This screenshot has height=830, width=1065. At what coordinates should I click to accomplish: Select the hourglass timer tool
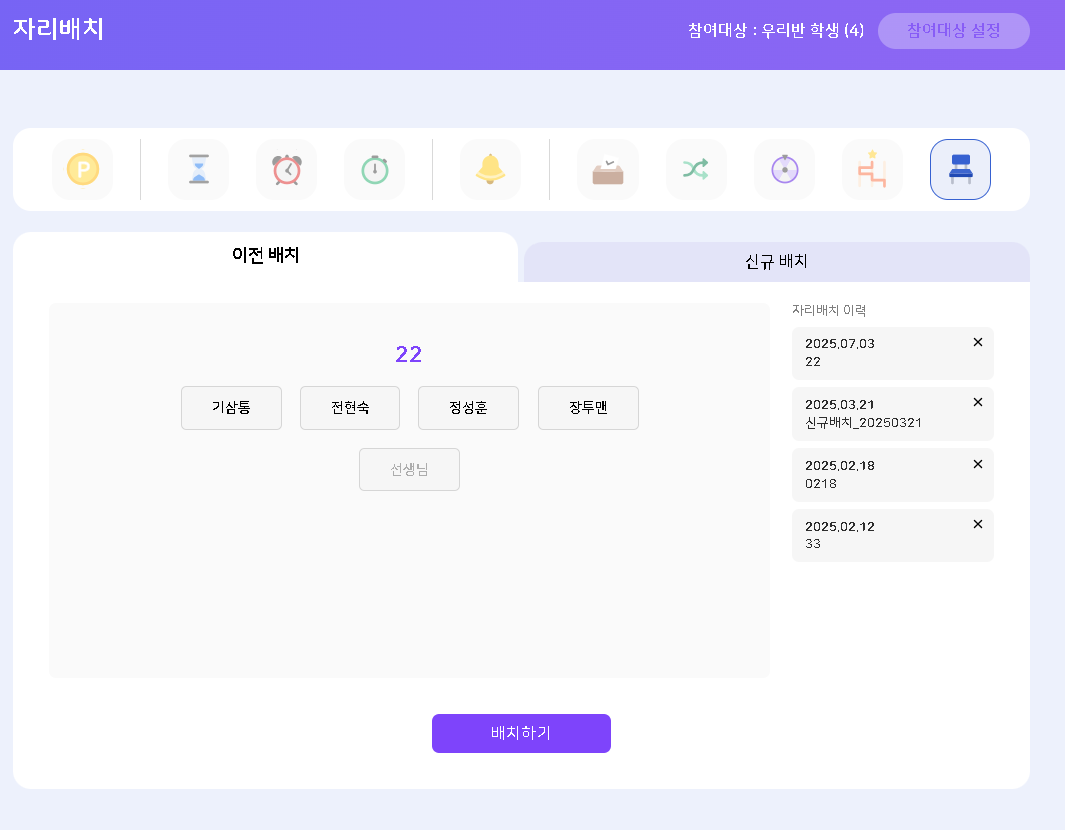(x=198, y=170)
